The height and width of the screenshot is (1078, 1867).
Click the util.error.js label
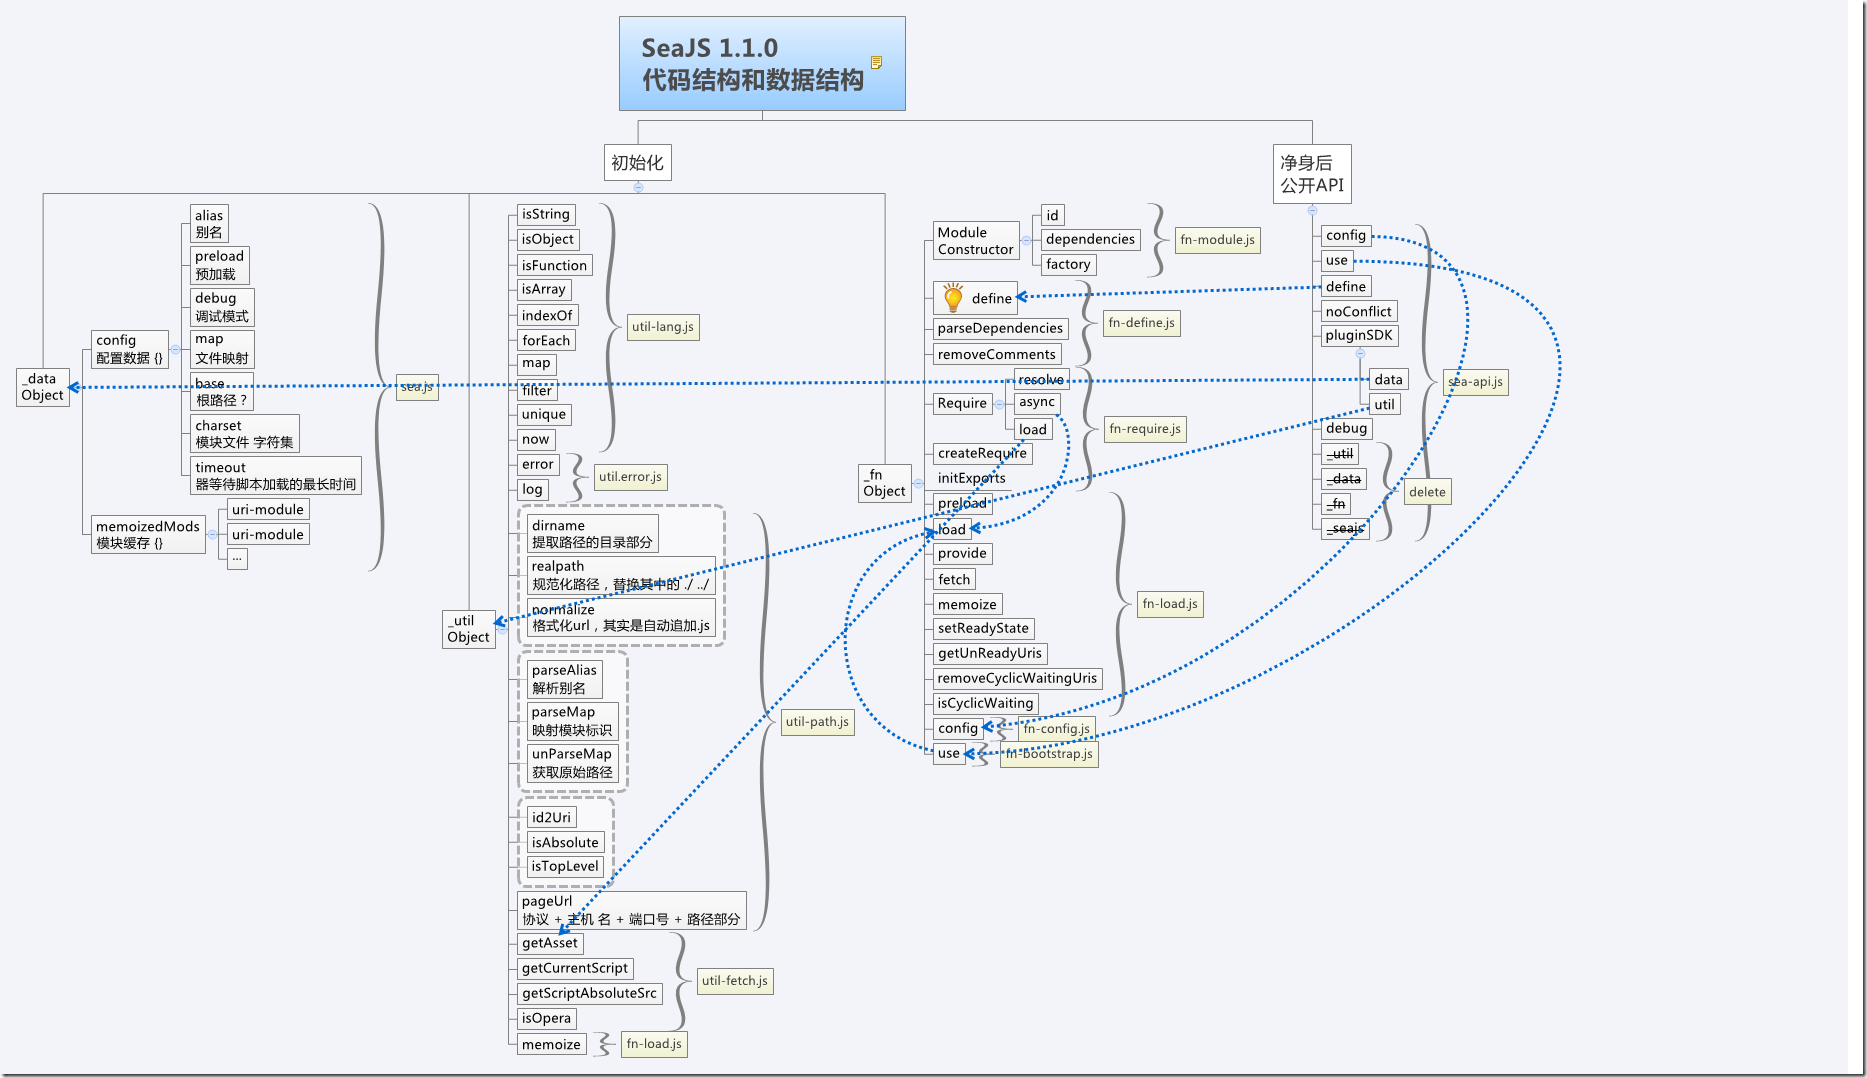[630, 477]
